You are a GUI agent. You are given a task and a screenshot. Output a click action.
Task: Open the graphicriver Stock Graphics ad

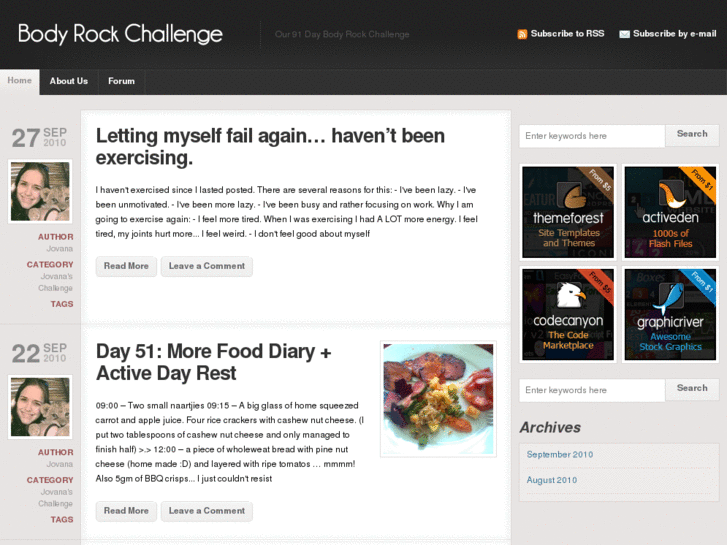pos(670,314)
